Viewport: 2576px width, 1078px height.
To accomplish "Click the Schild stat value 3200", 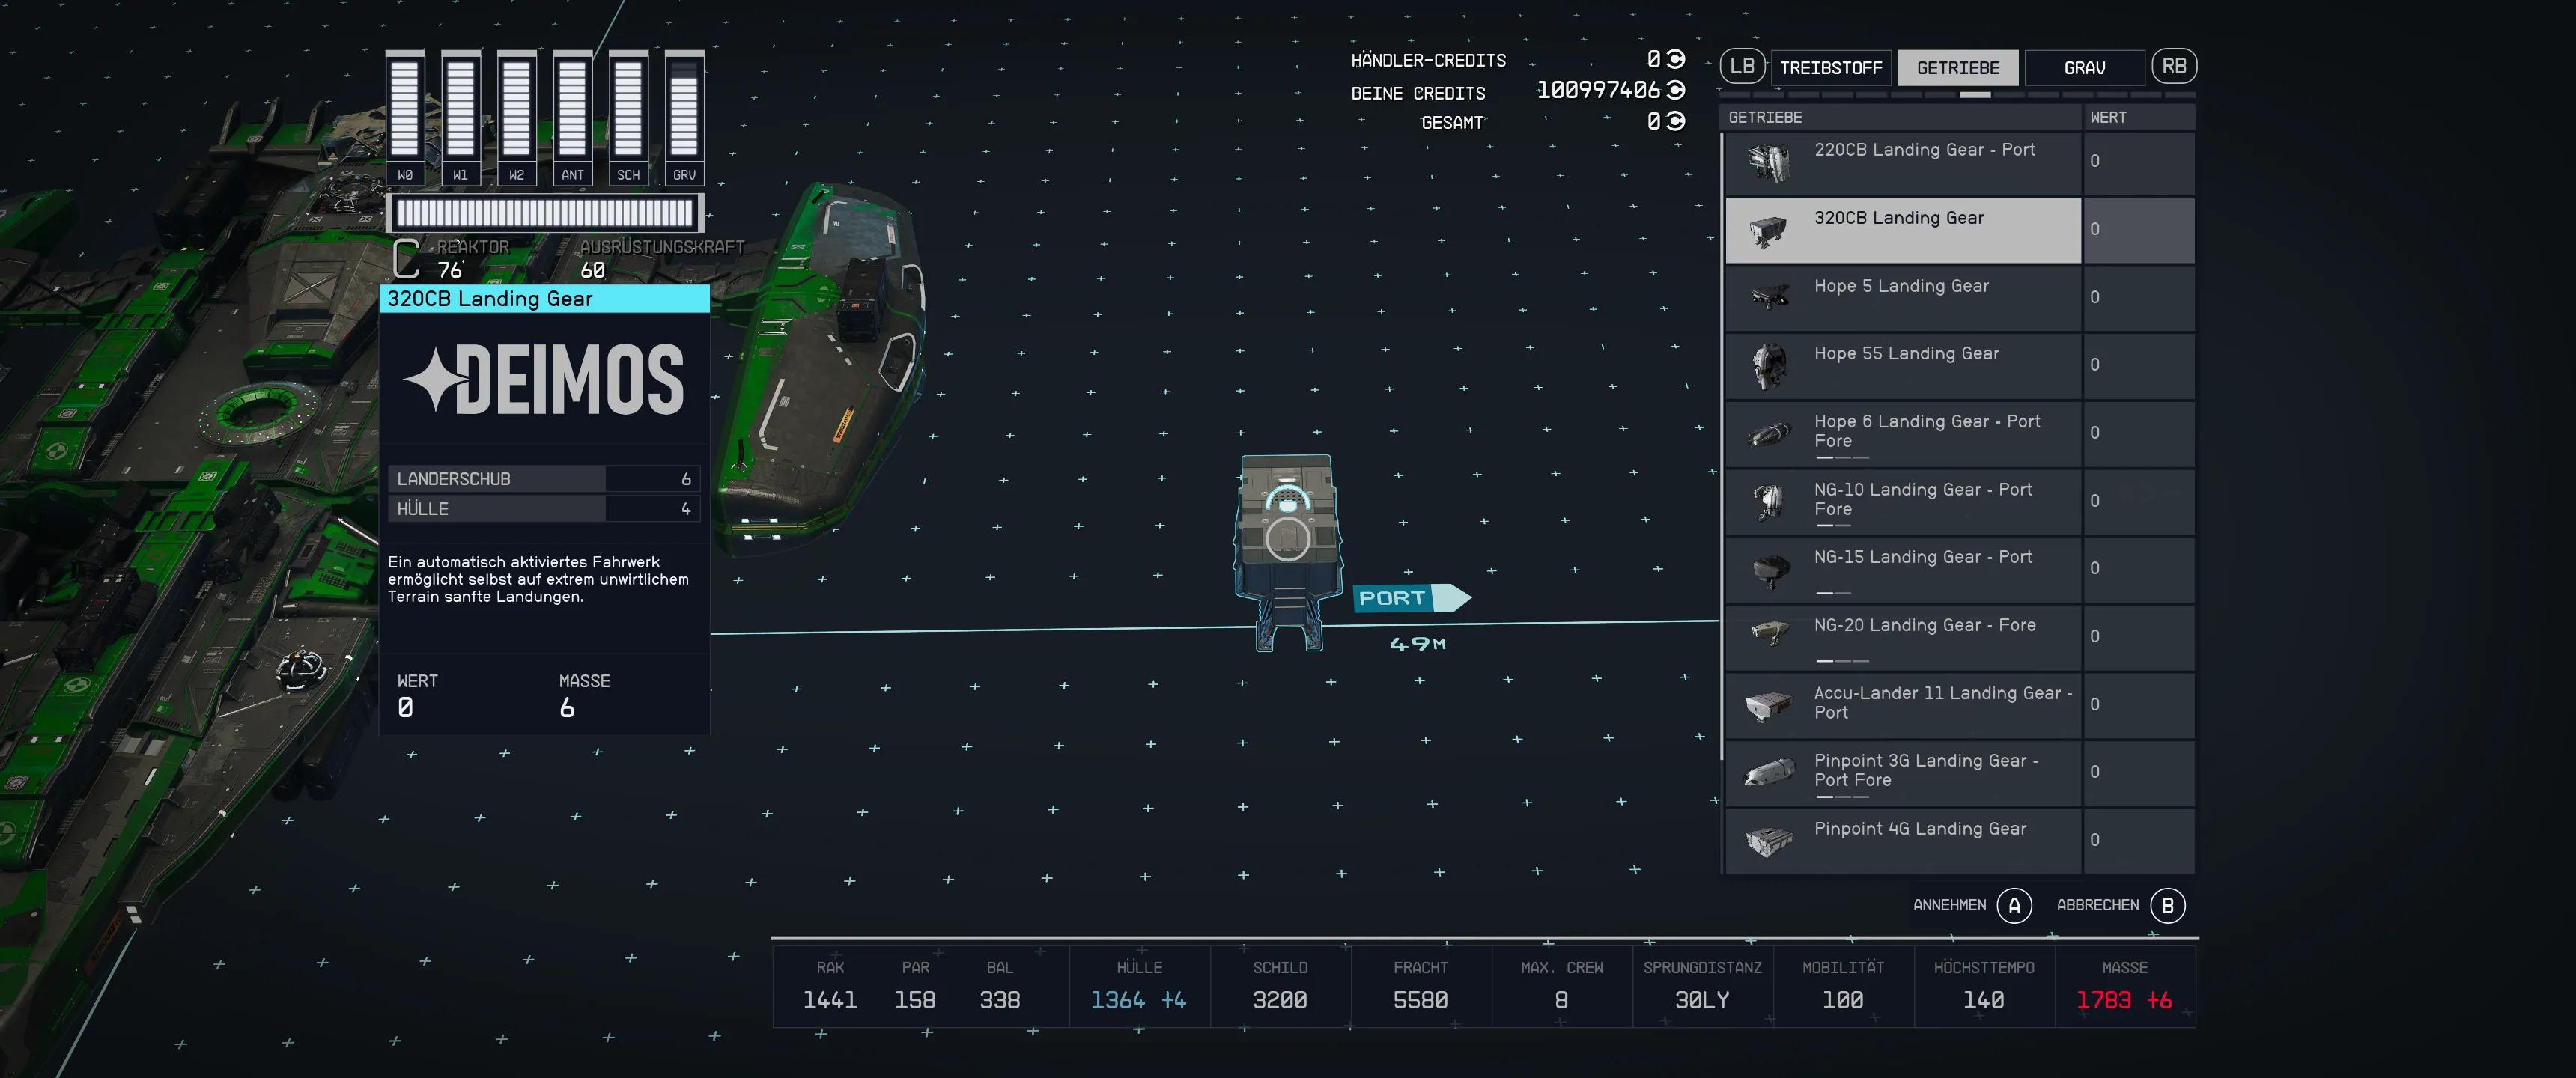I will 1280,1000.
